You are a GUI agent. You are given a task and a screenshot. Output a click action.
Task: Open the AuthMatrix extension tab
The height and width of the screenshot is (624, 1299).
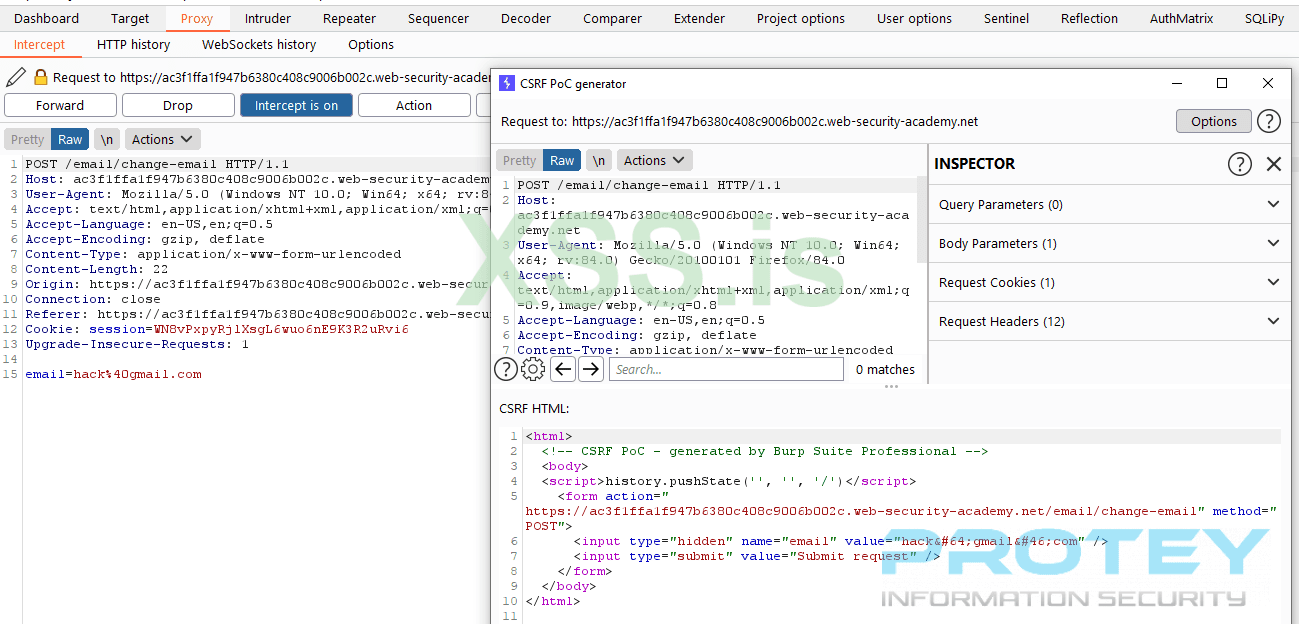pyautogui.click(x=1181, y=18)
